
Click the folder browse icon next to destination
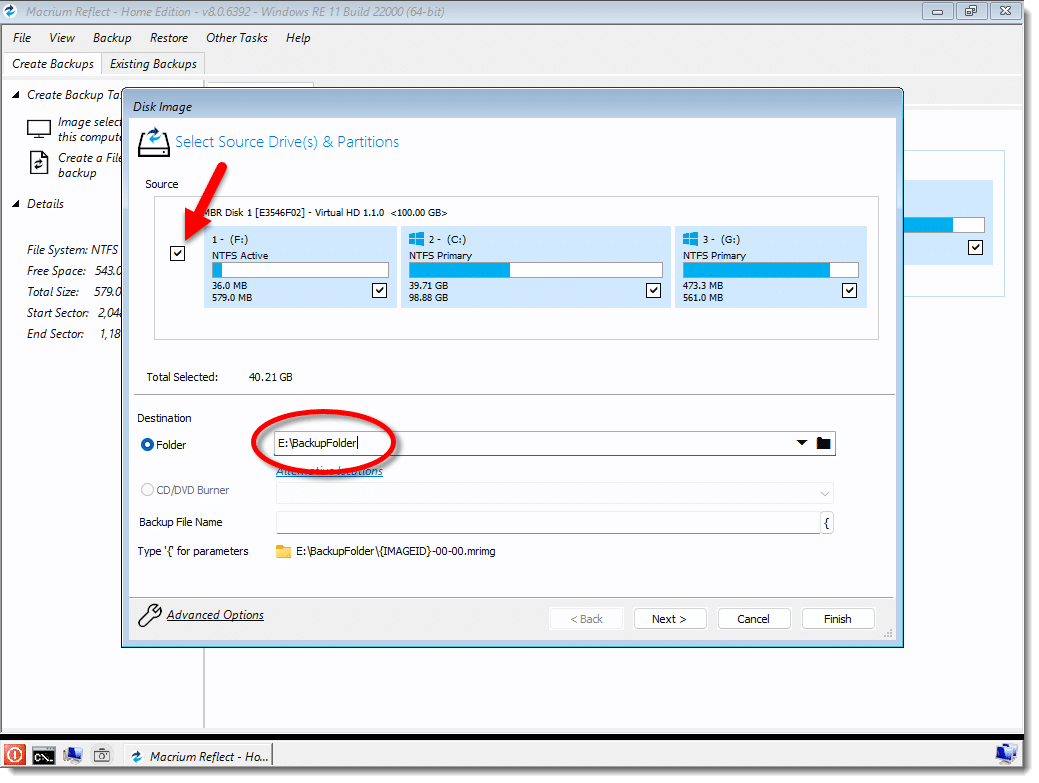tap(824, 444)
